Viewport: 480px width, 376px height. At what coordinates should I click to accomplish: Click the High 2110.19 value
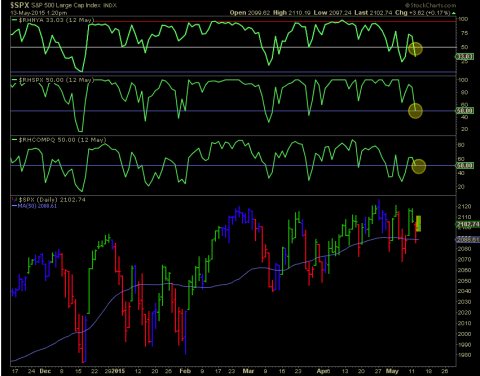292,13
